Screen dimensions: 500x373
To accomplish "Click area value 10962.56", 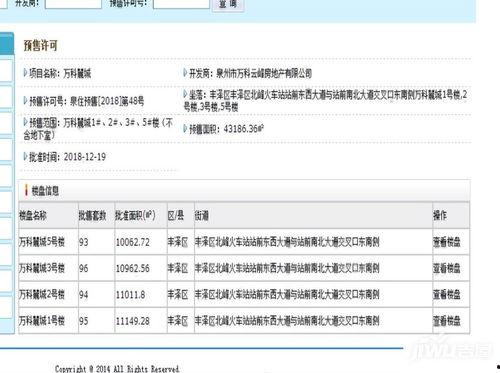I will (132, 268).
